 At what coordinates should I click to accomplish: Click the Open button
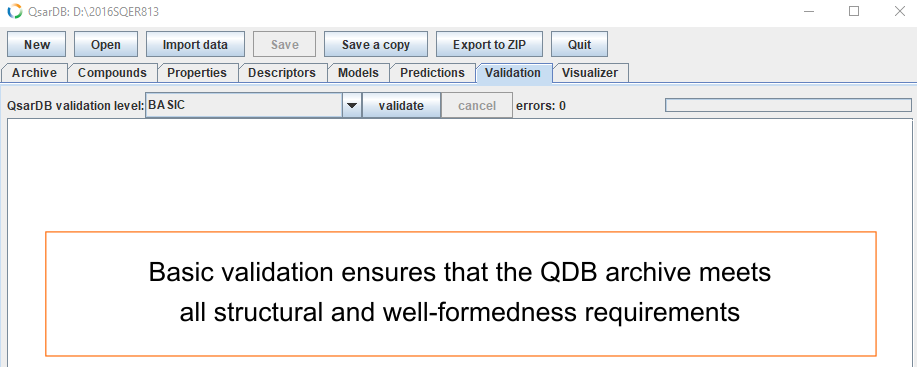pyautogui.click(x=106, y=44)
